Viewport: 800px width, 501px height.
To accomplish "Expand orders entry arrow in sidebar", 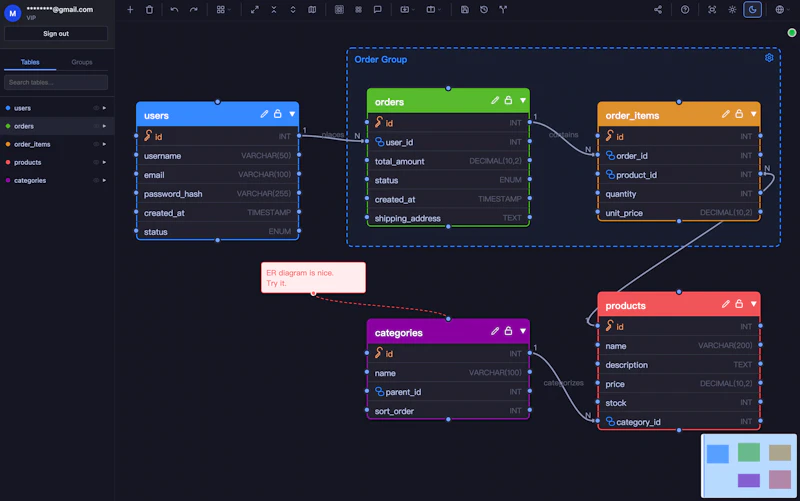I will (104, 126).
